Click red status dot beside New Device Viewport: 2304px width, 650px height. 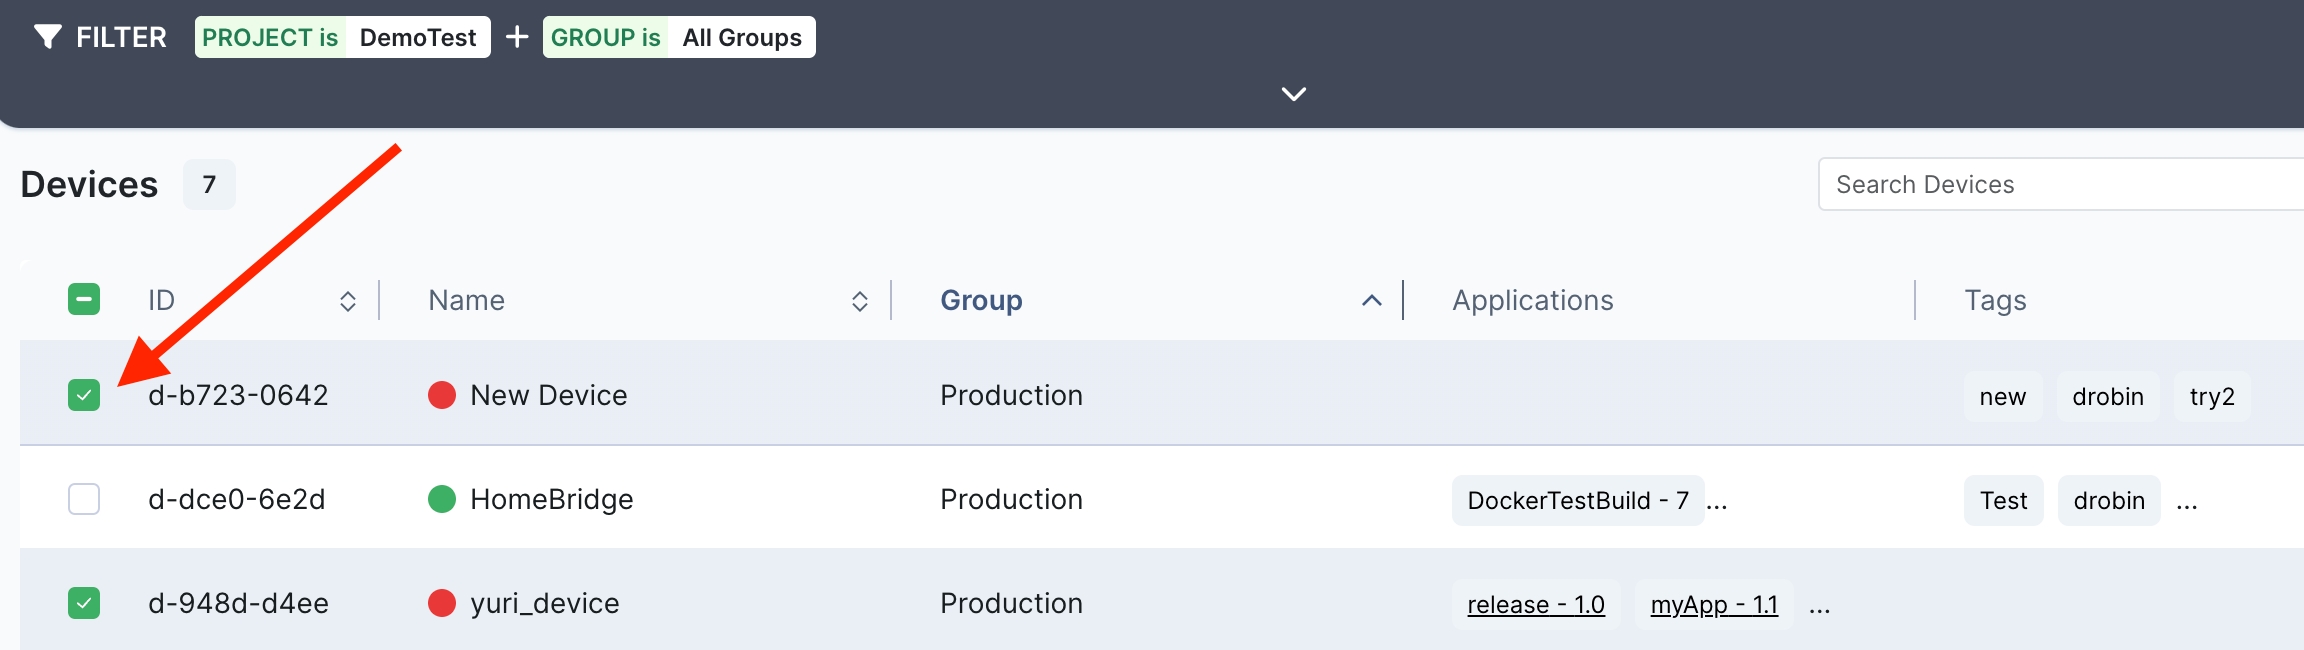tap(442, 395)
